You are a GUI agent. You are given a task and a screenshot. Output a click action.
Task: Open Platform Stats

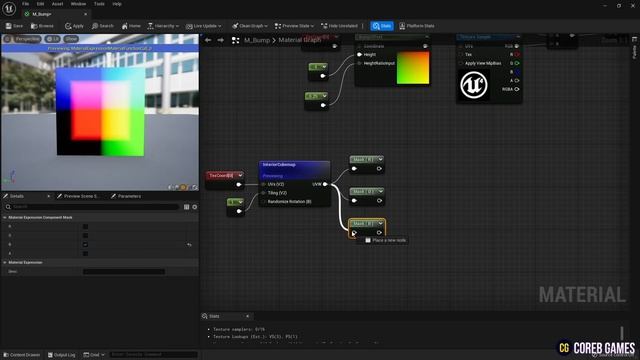[x=417, y=26]
